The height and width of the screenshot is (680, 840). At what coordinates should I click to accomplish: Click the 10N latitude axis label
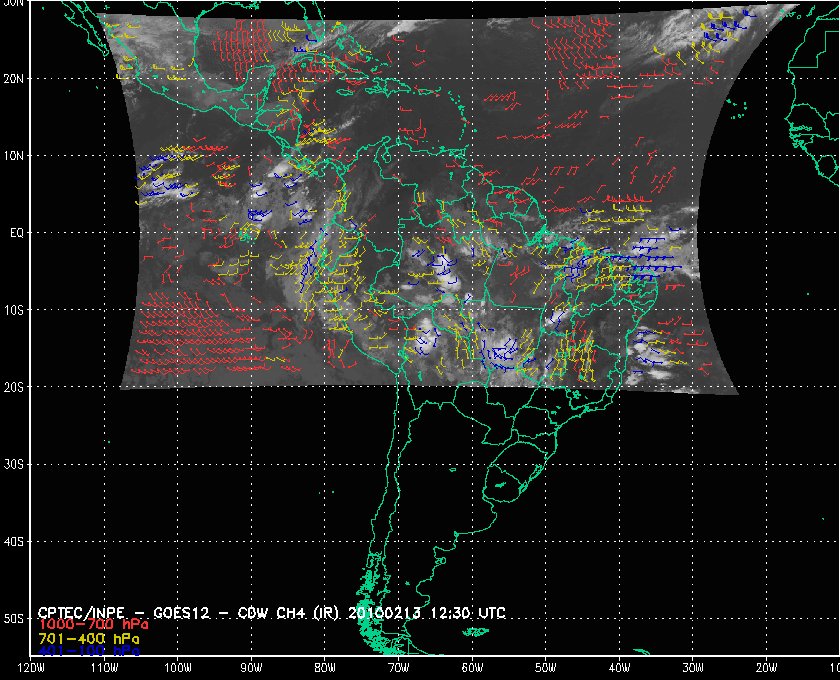pyautogui.click(x=14, y=155)
